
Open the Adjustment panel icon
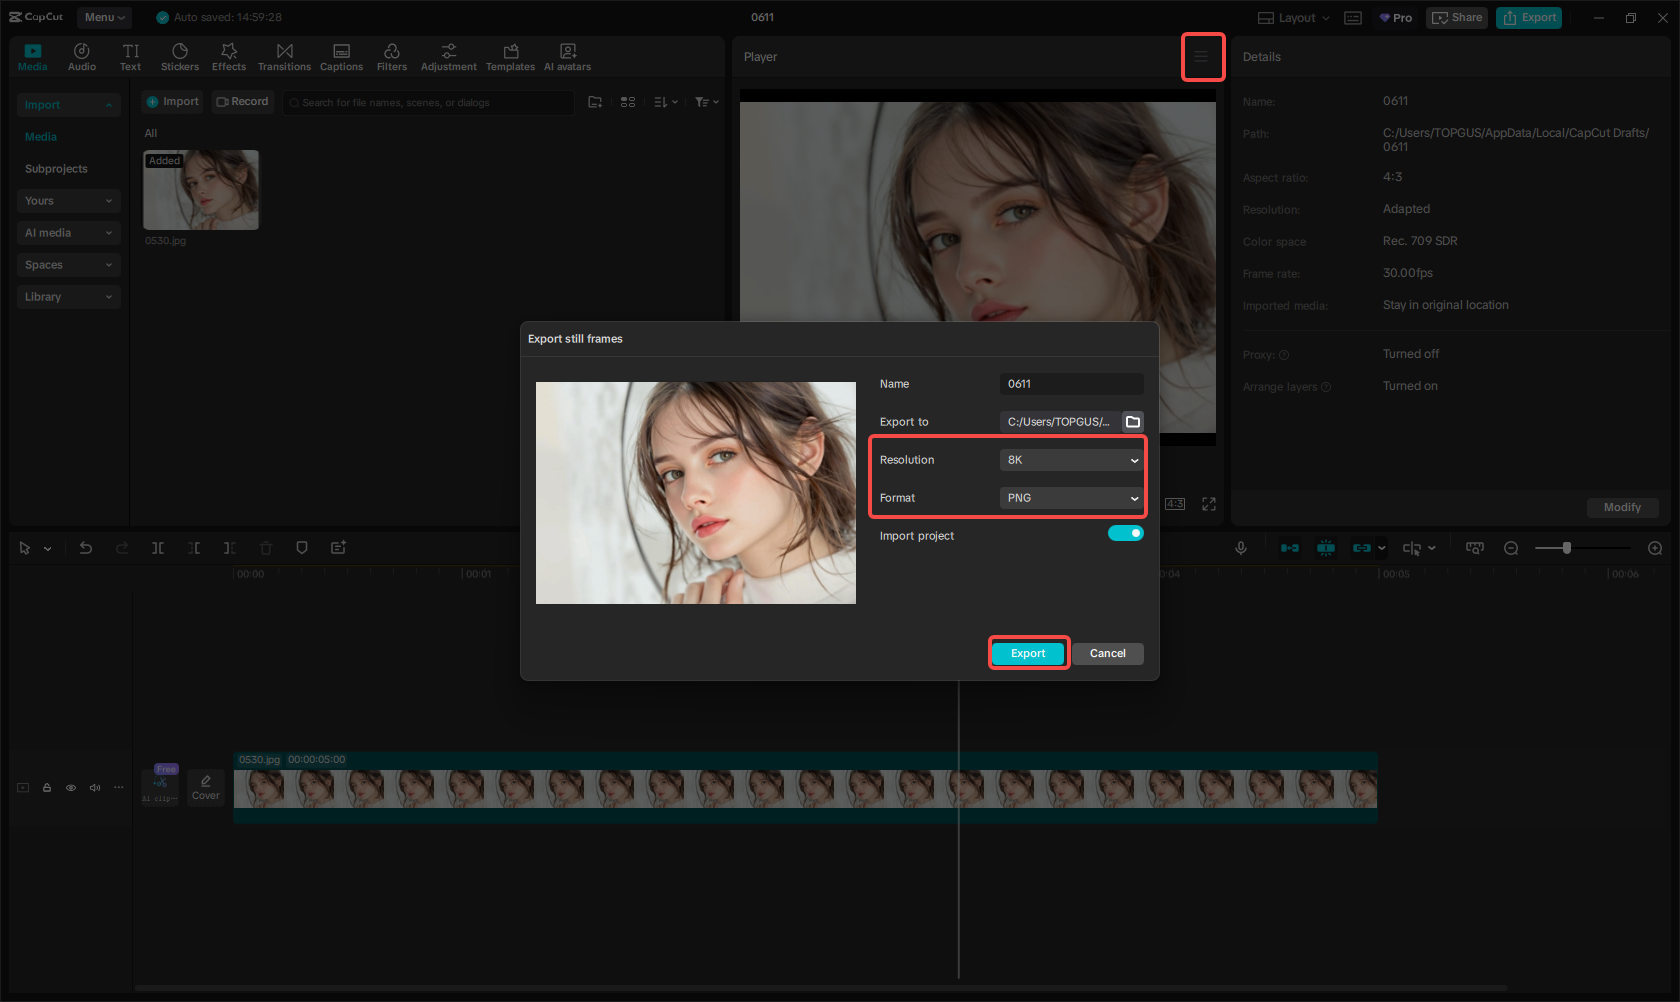(449, 57)
